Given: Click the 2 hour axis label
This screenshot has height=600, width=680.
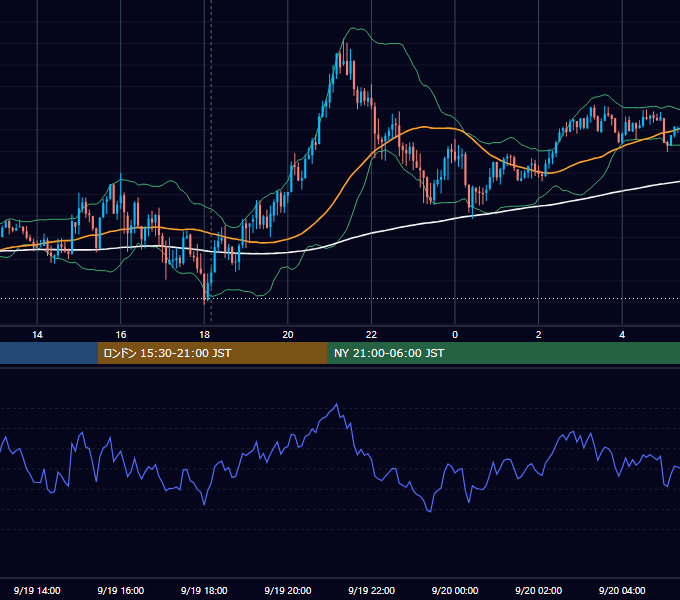Looking at the screenshot, I should point(539,335).
